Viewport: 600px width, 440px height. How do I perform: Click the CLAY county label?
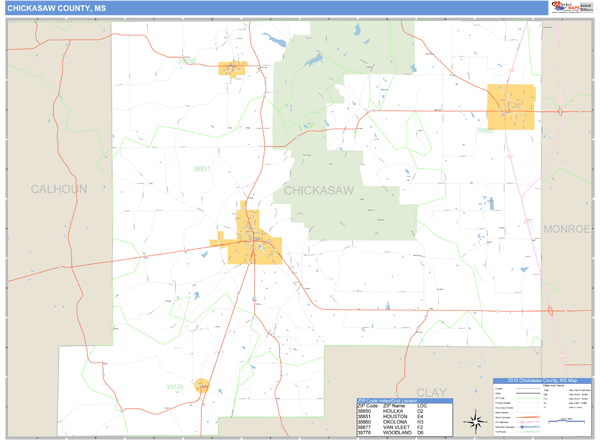click(x=431, y=394)
